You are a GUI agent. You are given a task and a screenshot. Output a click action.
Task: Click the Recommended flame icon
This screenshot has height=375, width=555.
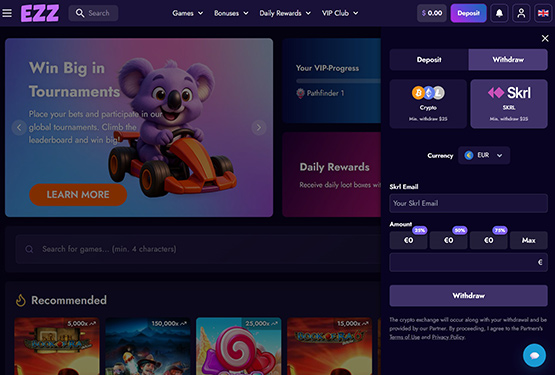tap(21, 300)
